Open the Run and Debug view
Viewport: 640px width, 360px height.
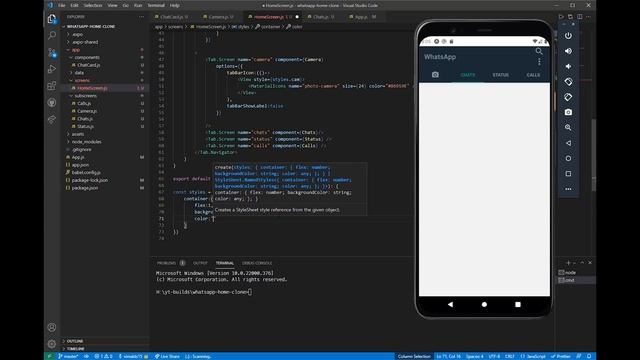(x=52, y=69)
